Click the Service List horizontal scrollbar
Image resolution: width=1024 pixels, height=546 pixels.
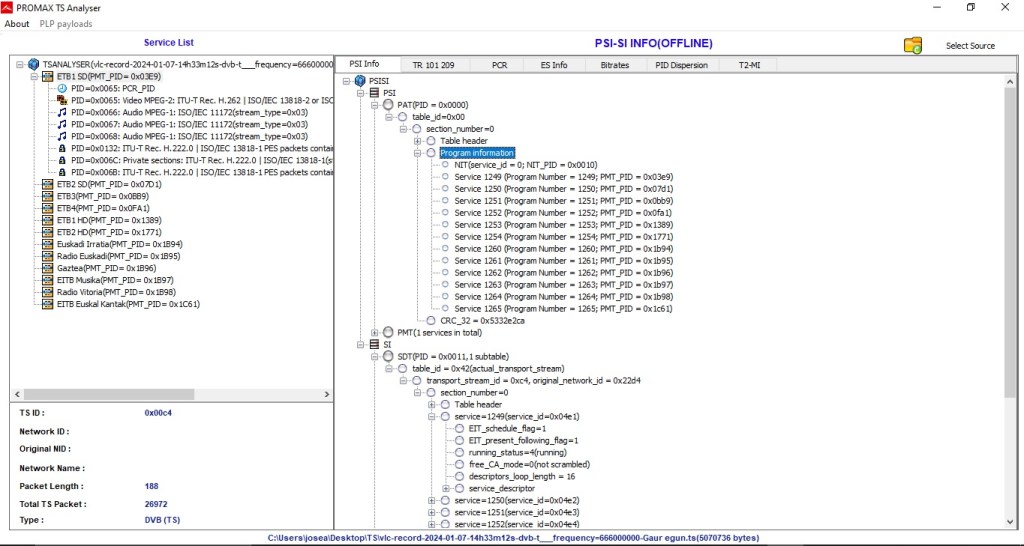pos(170,395)
